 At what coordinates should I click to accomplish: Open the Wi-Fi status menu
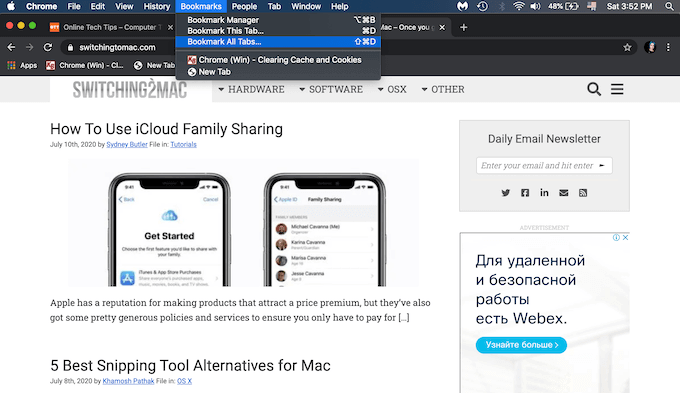[518, 6]
